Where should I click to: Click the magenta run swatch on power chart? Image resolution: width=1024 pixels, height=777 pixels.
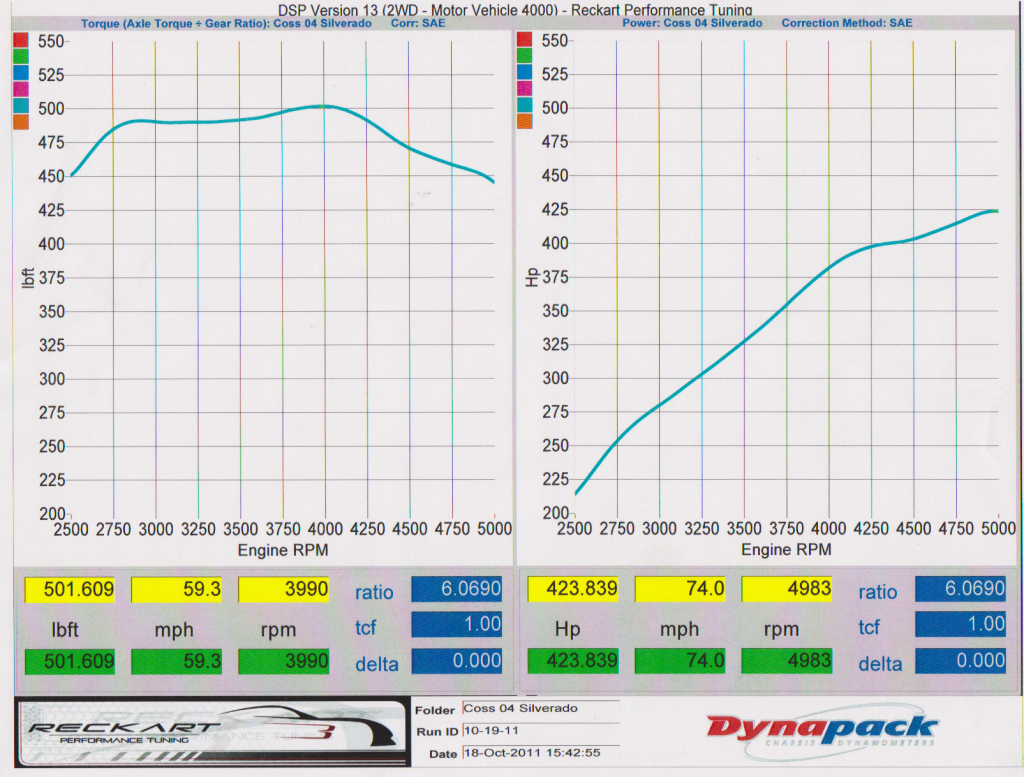524,87
